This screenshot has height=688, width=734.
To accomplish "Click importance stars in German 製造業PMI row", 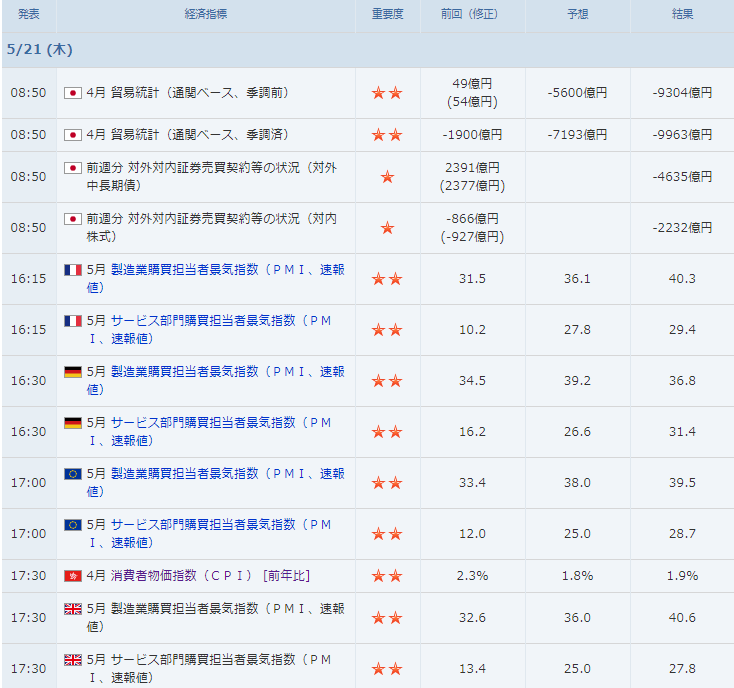I will click(387, 381).
